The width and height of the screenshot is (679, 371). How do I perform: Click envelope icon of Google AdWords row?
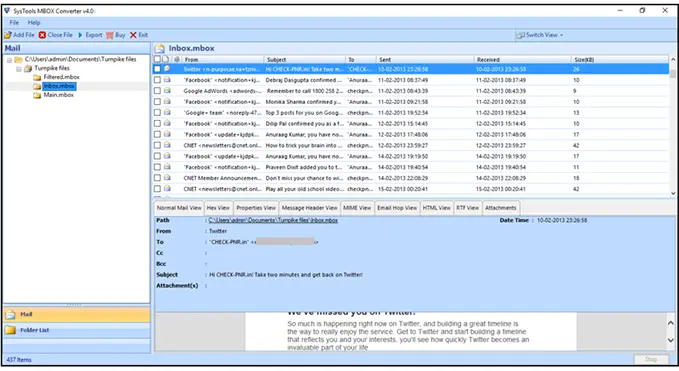[x=167, y=91]
